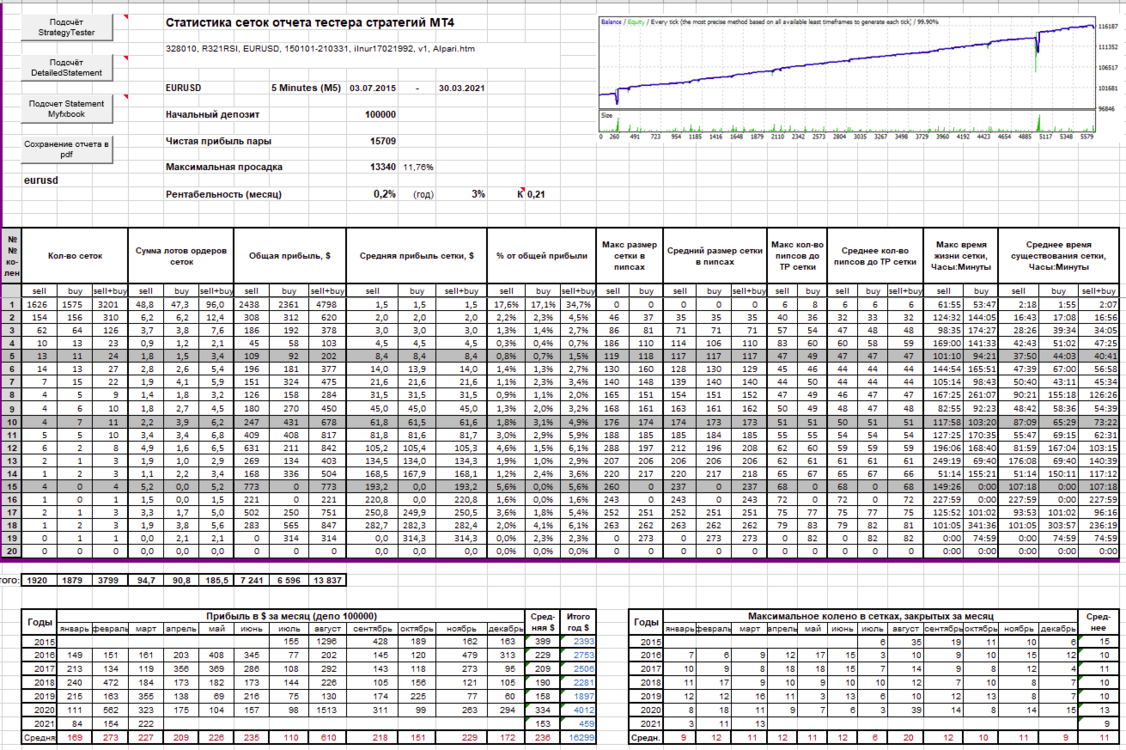Image resolution: width=1126 pixels, height=750 pixels.
Task: Select the EURUSD symbol cell
Action: click(x=183, y=88)
